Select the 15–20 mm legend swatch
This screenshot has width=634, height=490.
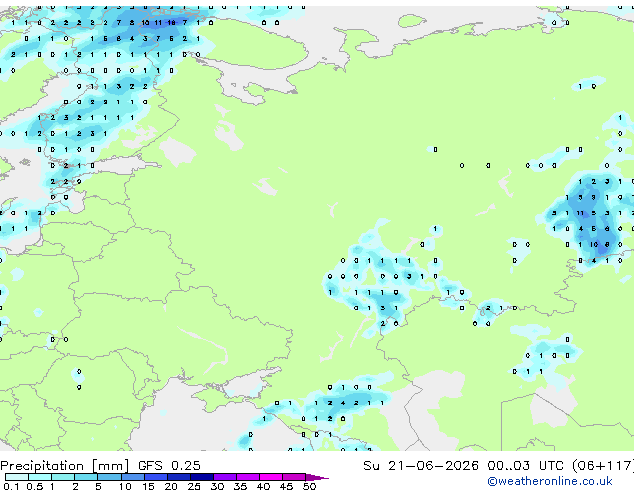coord(156,477)
